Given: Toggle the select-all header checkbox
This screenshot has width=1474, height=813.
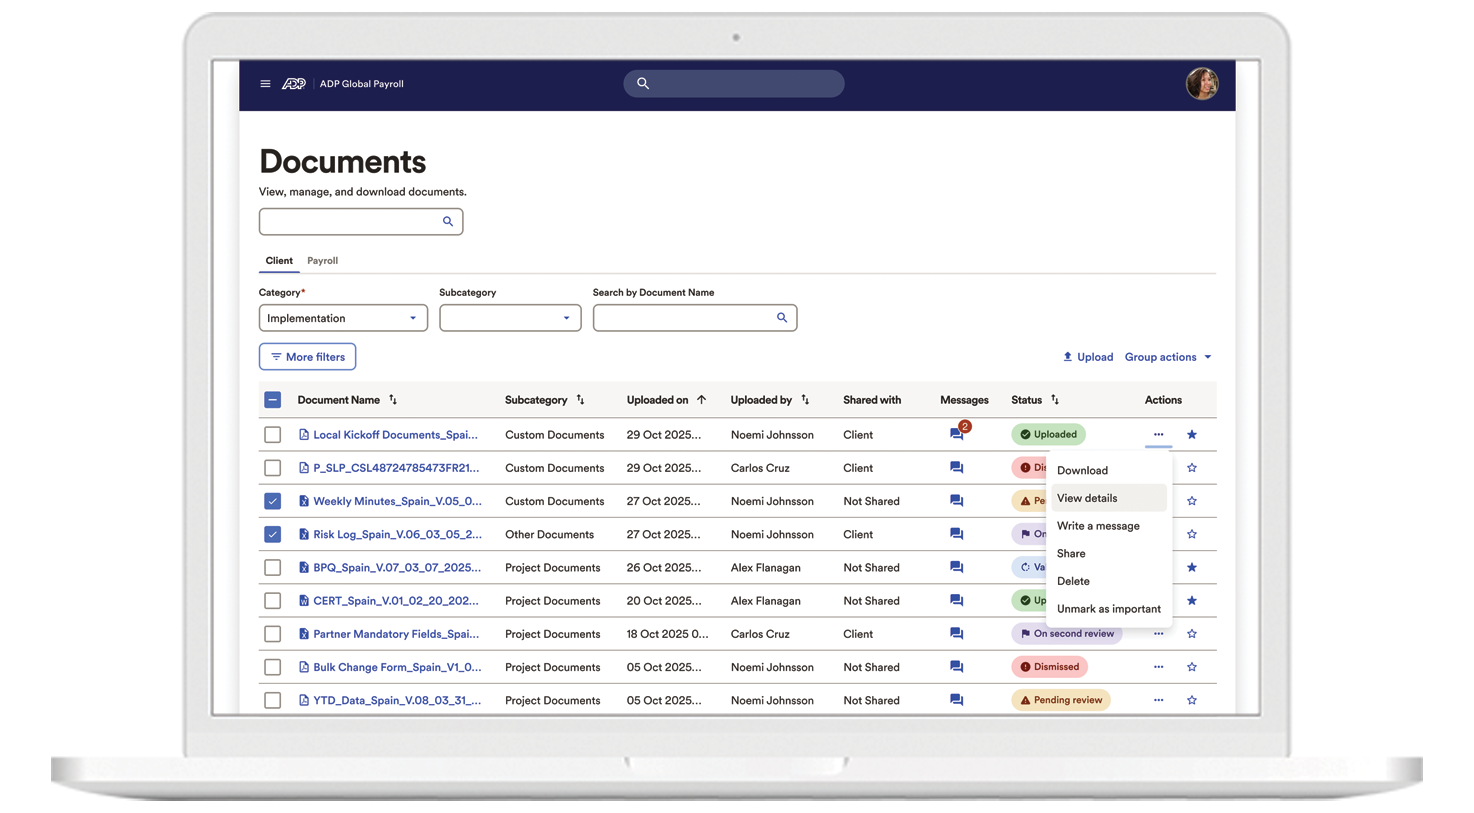Looking at the screenshot, I should 272,400.
